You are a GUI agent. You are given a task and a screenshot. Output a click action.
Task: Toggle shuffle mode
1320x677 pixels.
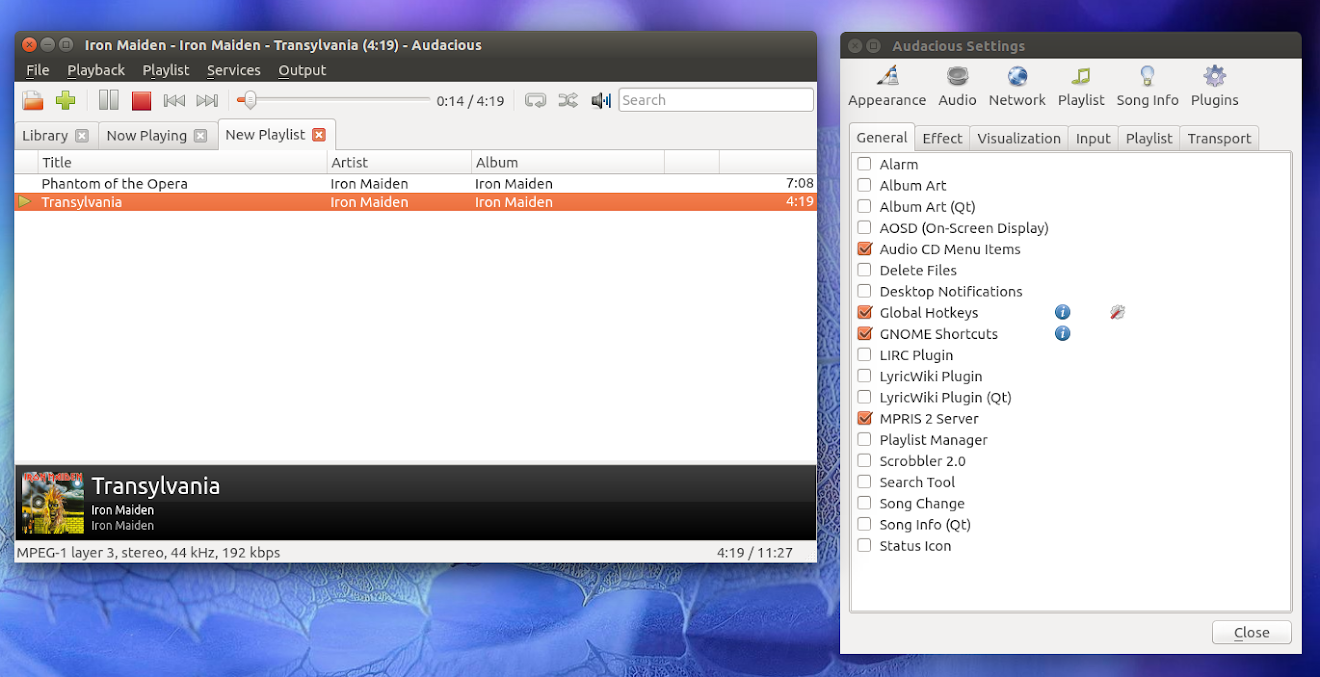pos(567,100)
